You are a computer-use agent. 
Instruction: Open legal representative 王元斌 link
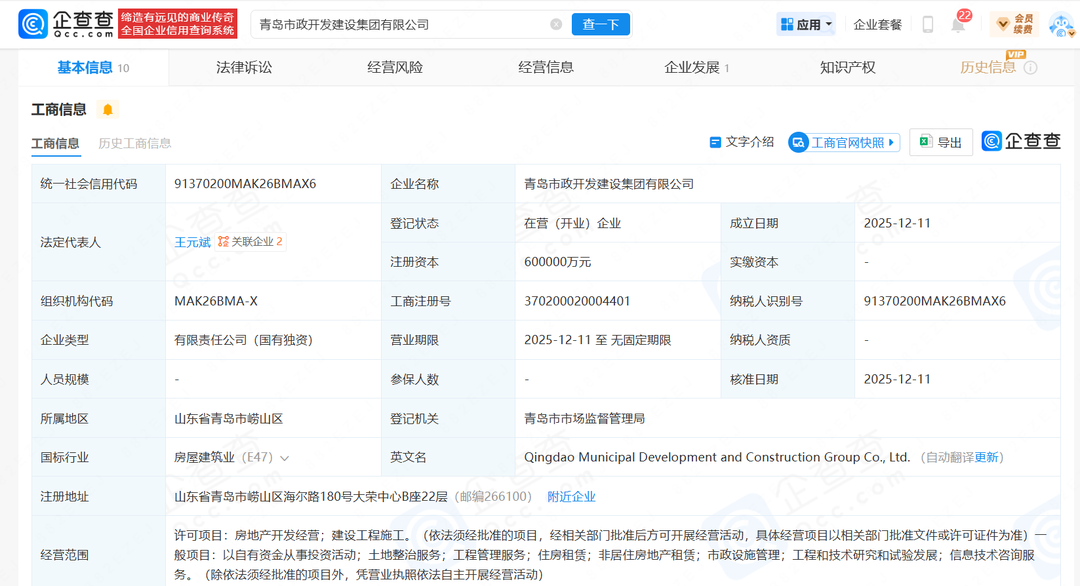[x=192, y=242]
